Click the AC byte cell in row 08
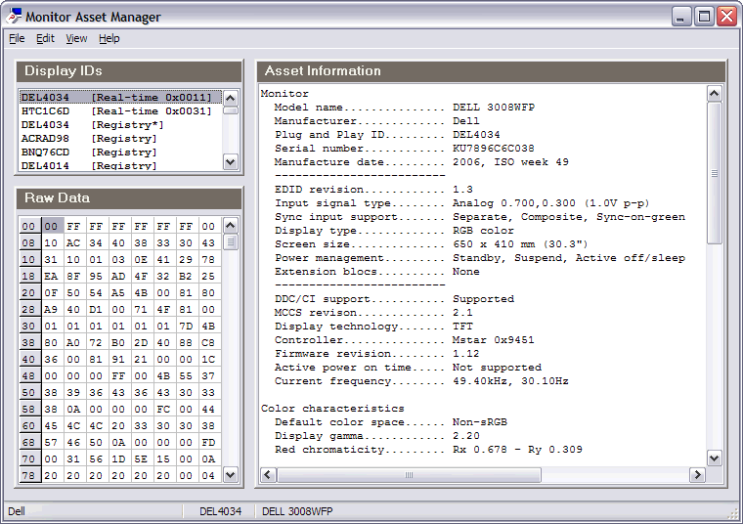The height and width of the screenshot is (524, 743). click(x=74, y=243)
